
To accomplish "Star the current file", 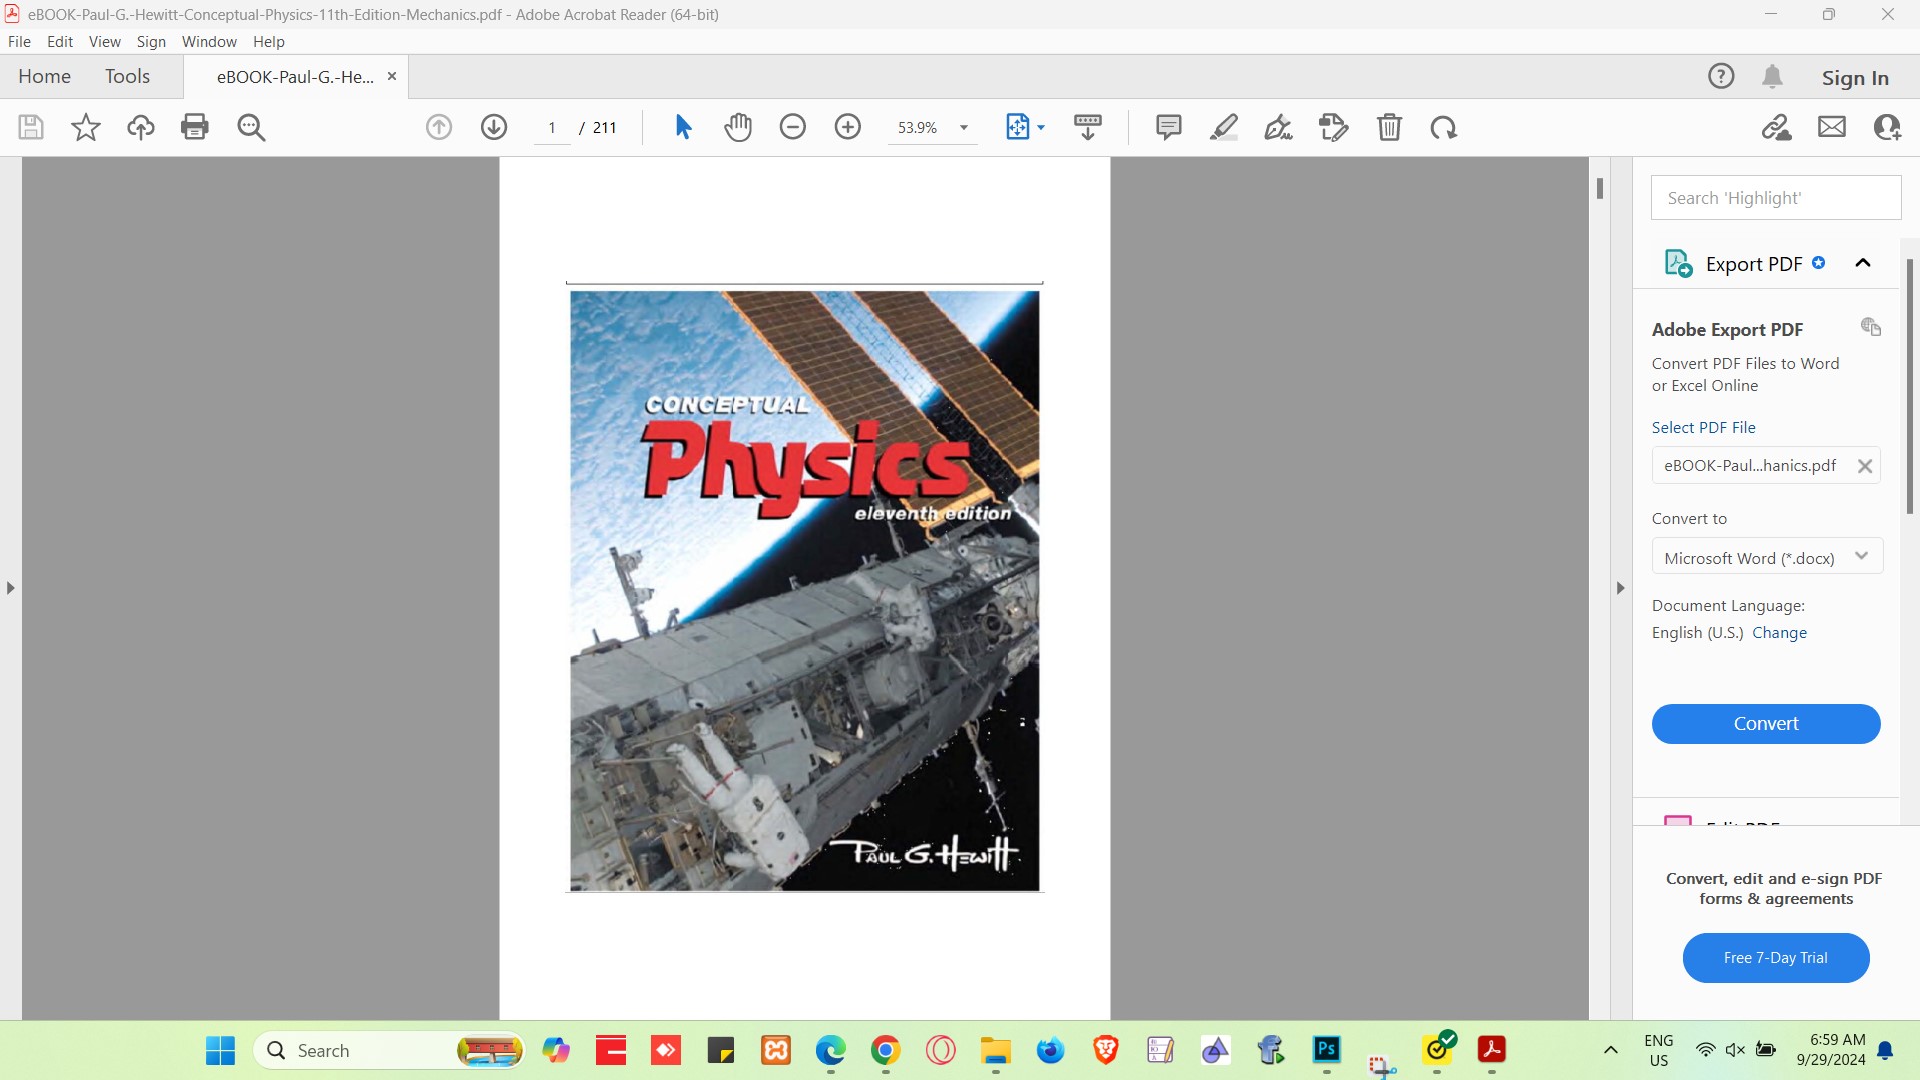I will [86, 127].
